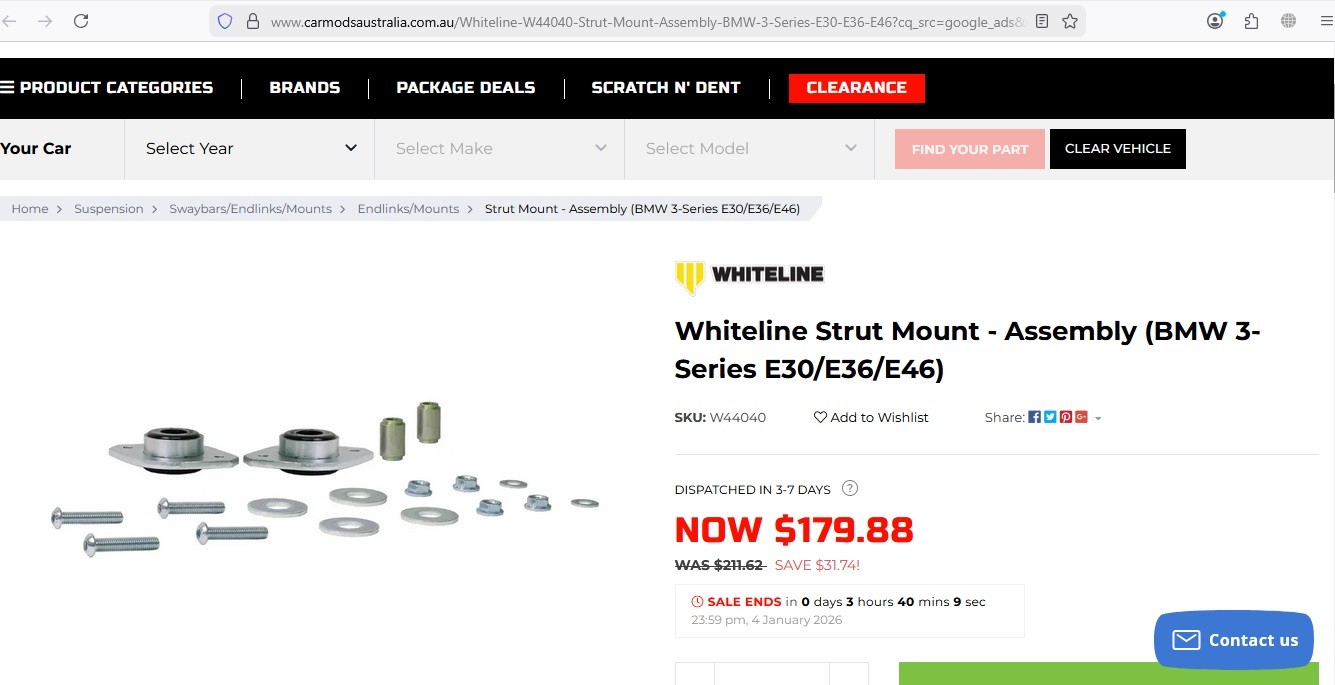Open the Select Year dropdown
This screenshot has width=1335, height=685.
(250, 149)
